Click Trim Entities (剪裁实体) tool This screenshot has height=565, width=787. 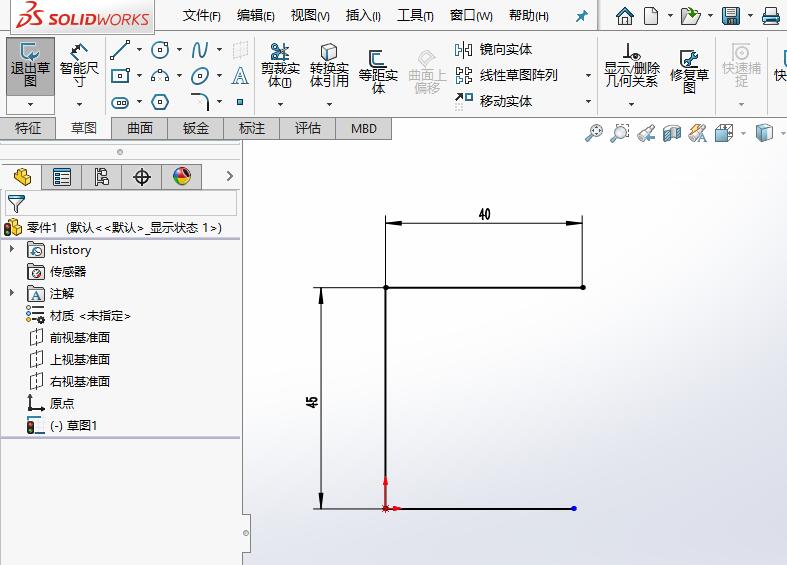point(280,66)
